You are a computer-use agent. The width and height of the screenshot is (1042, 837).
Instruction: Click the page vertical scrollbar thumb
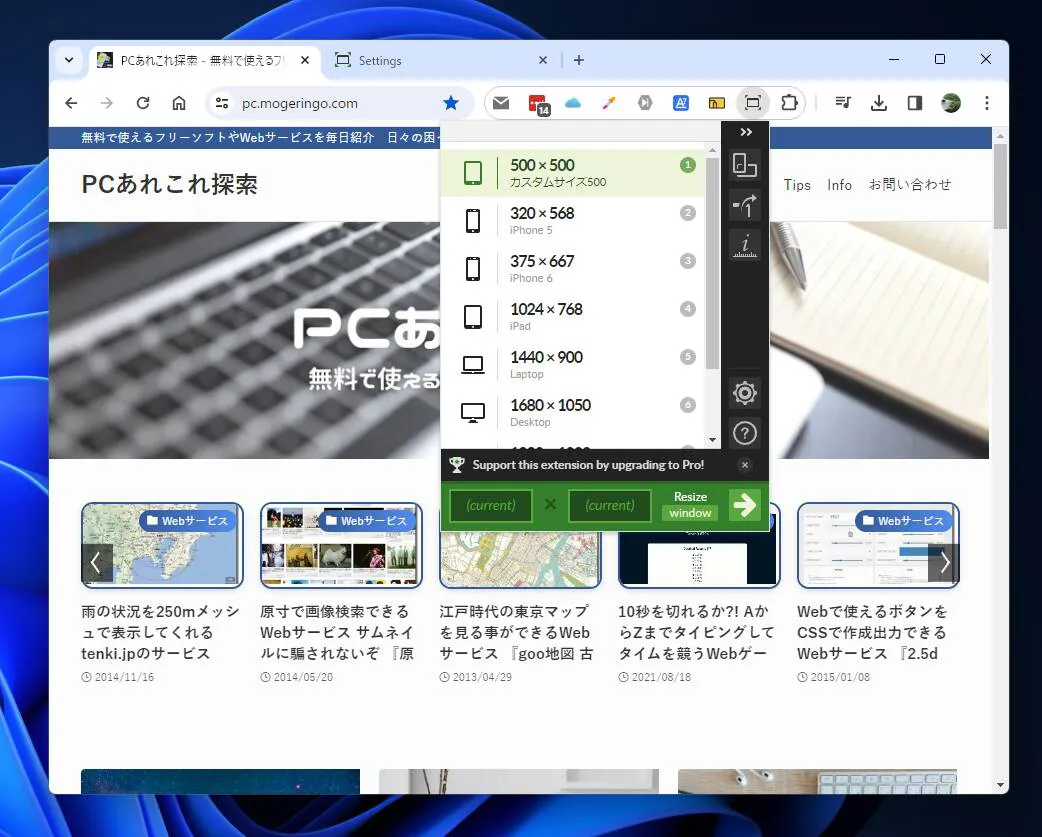coord(1000,186)
